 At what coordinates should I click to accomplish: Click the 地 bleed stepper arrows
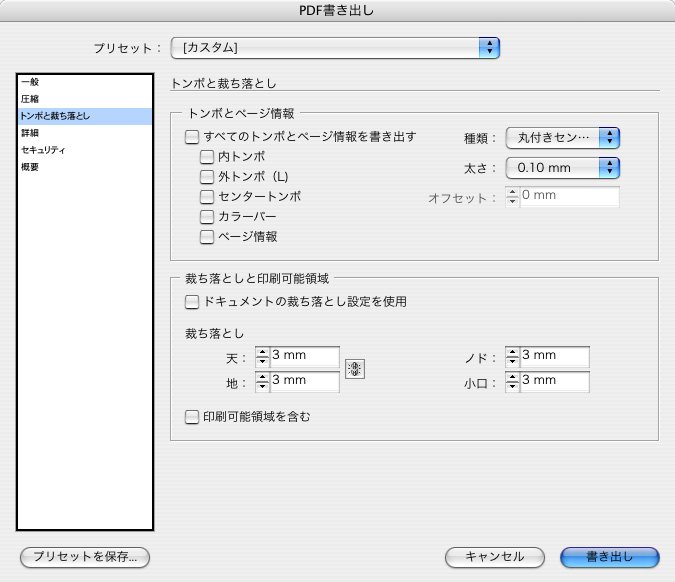pyautogui.click(x=262, y=381)
